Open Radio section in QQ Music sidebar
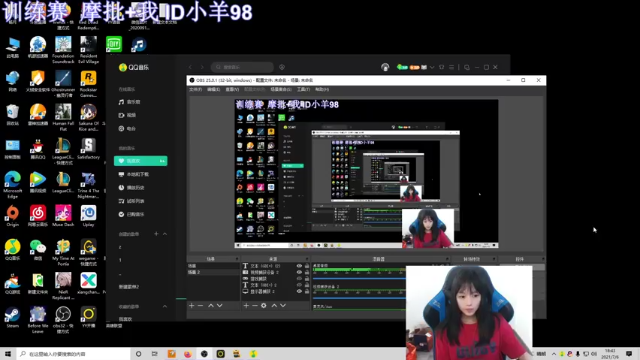Image resolution: width=640 pixels, height=360 pixels. (x=127, y=129)
